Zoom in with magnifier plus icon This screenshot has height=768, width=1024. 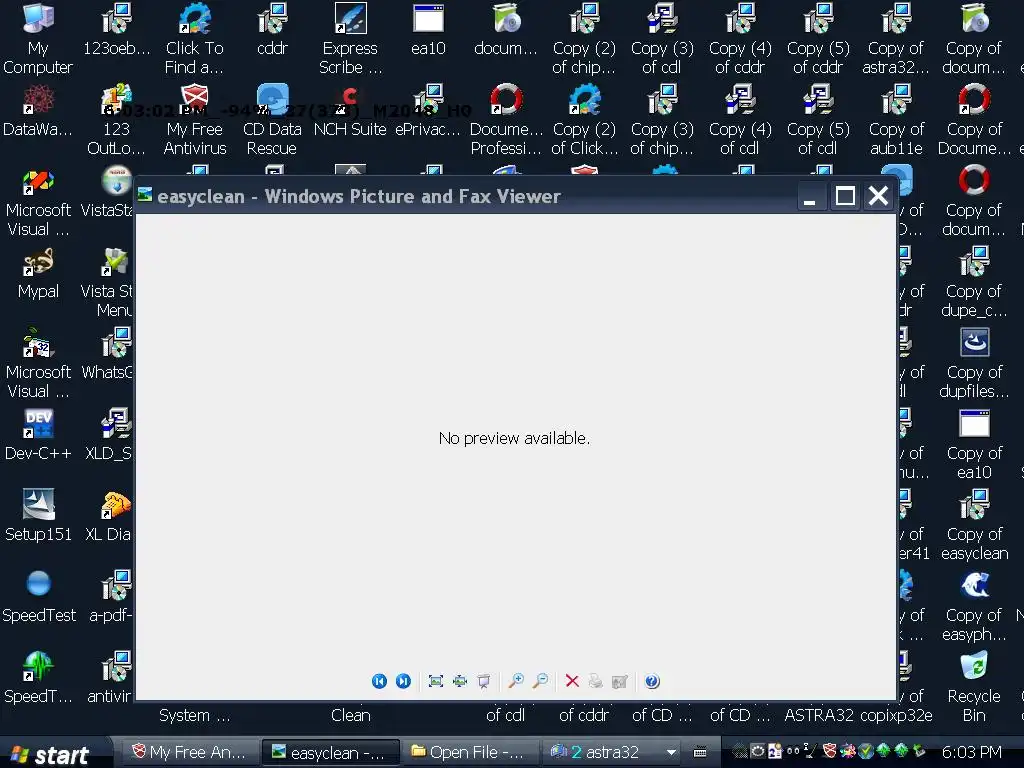tap(516, 681)
